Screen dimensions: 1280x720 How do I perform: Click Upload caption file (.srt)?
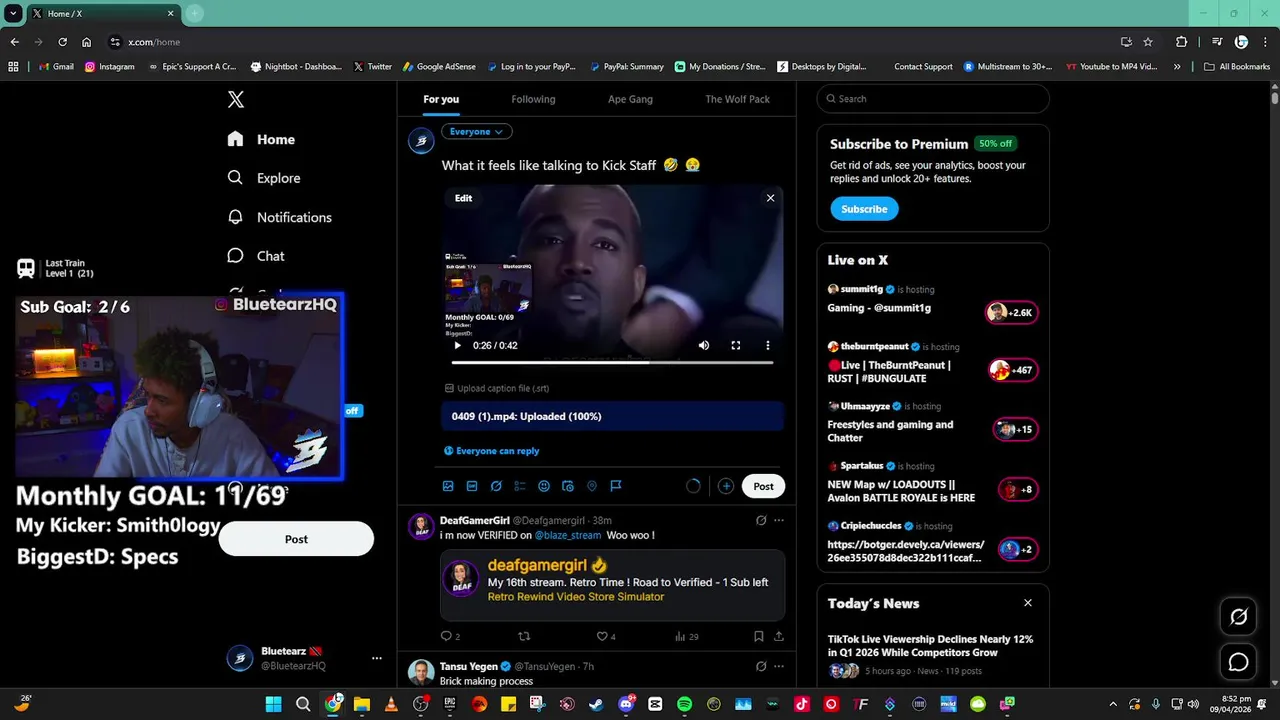pyautogui.click(x=496, y=388)
